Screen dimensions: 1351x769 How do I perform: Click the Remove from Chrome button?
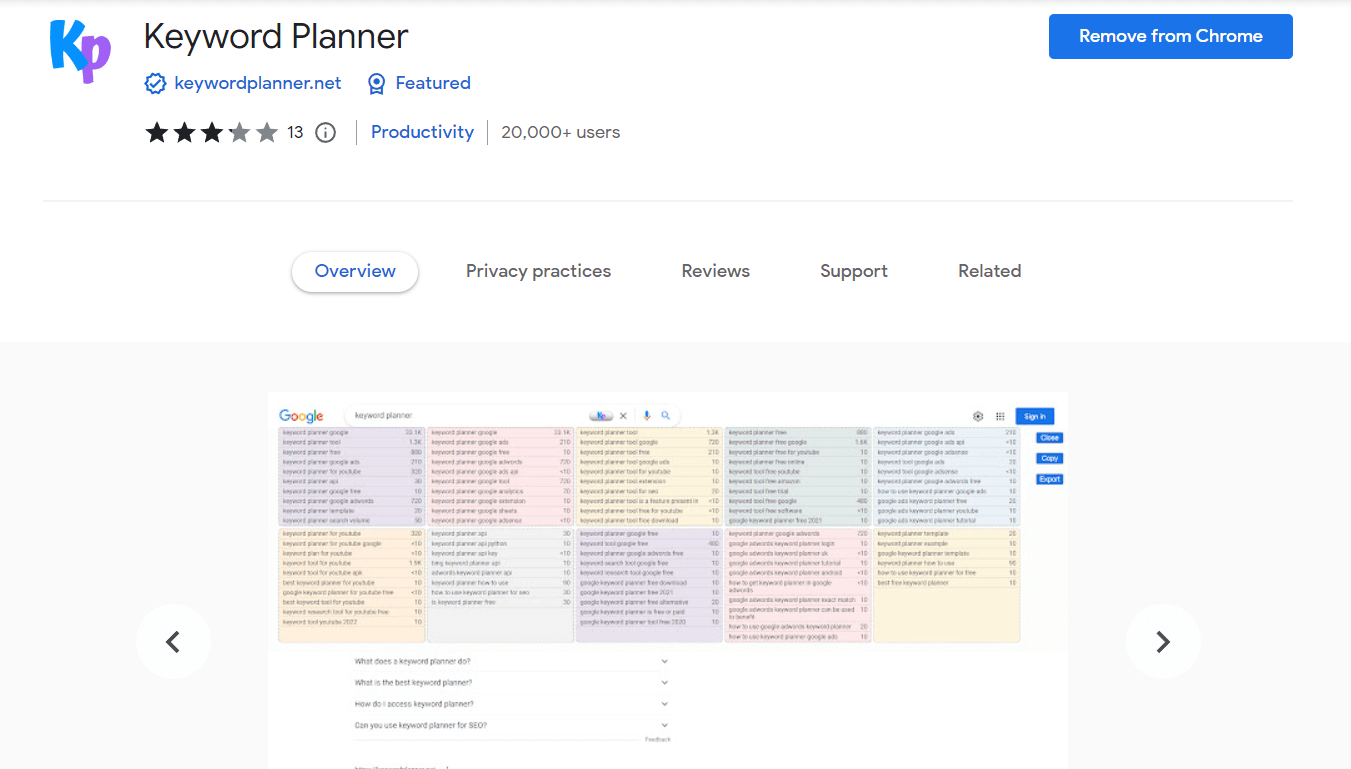click(x=1171, y=36)
